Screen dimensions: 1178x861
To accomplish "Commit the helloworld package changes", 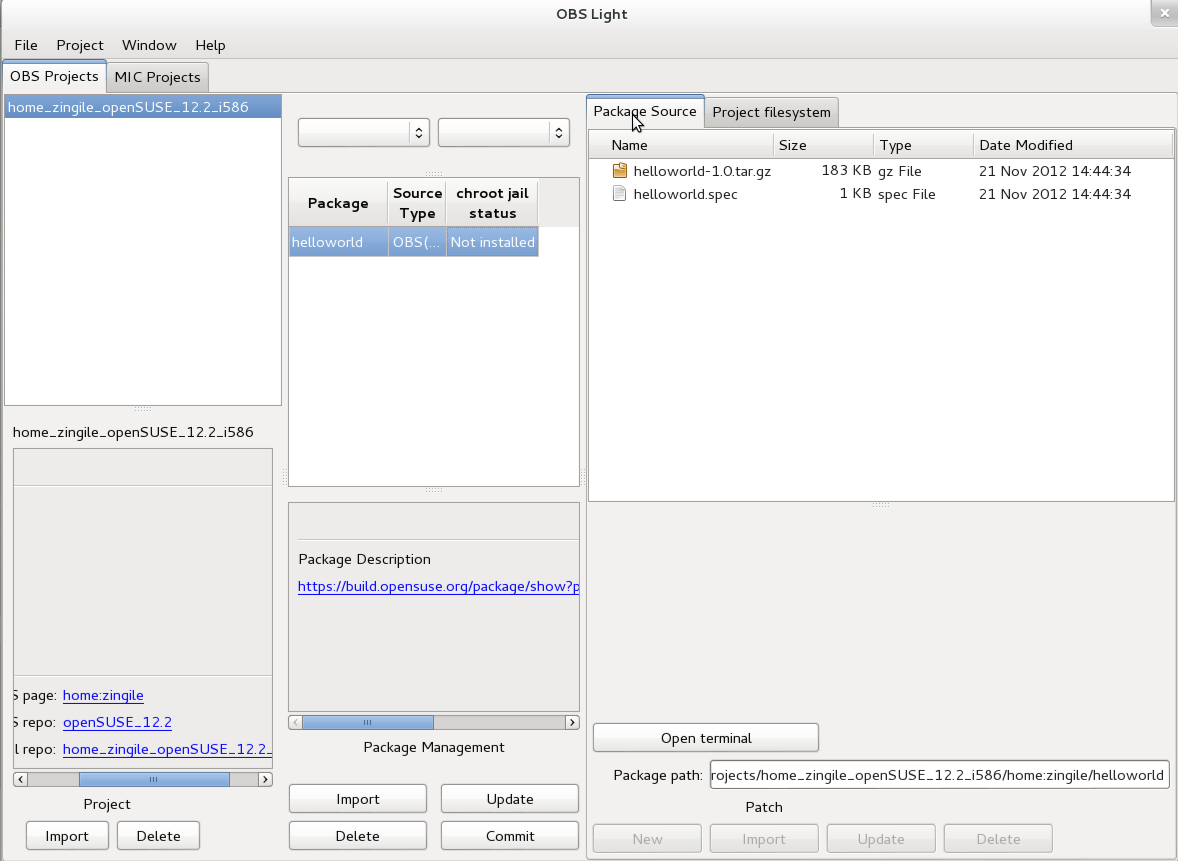I will [x=509, y=835].
